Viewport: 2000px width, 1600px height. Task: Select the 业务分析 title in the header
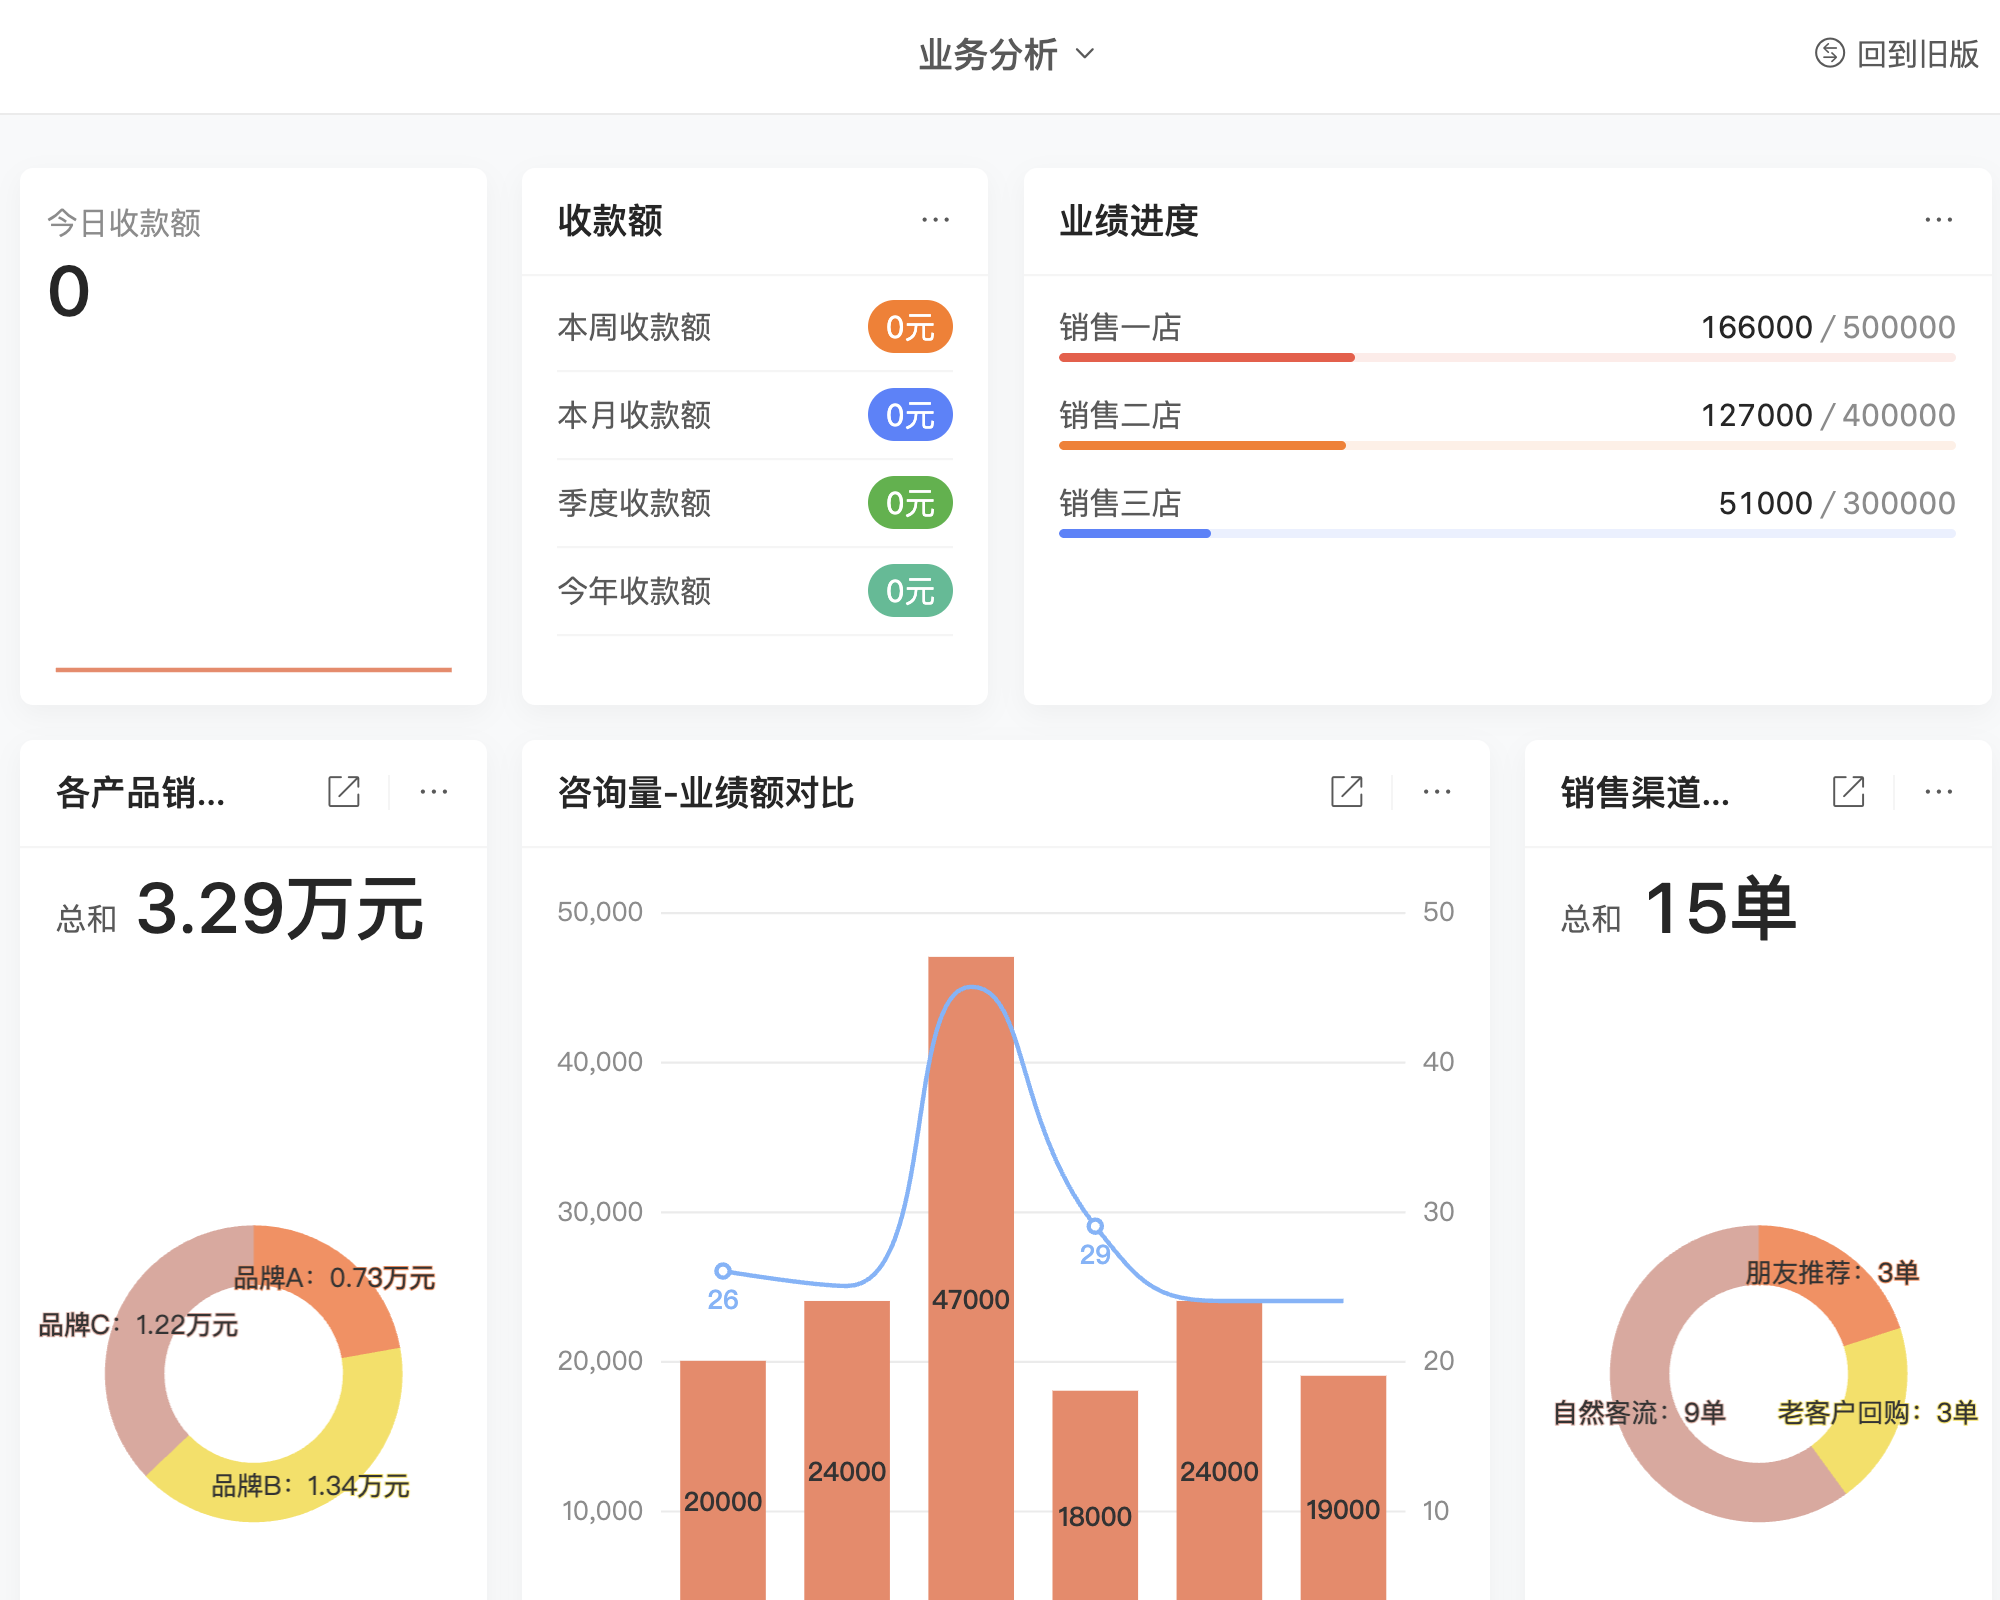[x=987, y=55]
